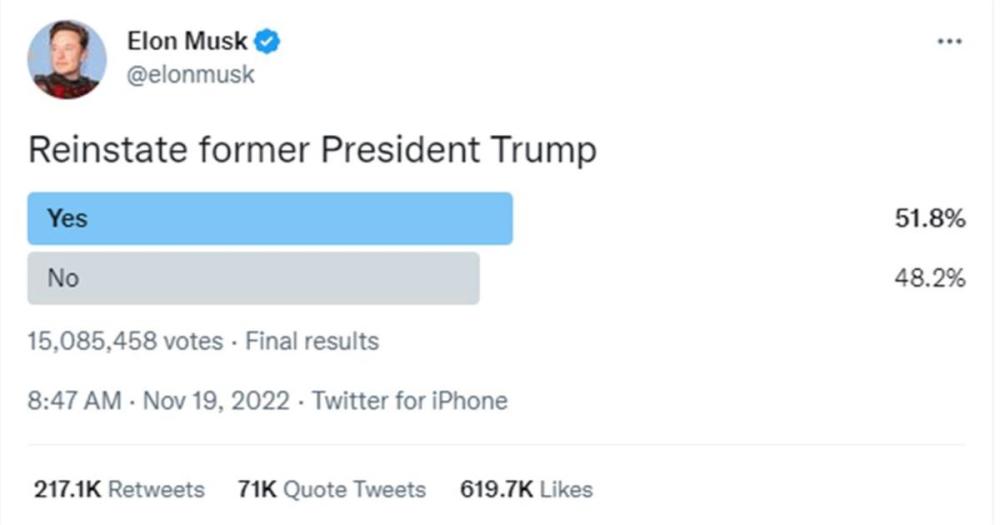Open the Twitter for iPhone source link

409,401
